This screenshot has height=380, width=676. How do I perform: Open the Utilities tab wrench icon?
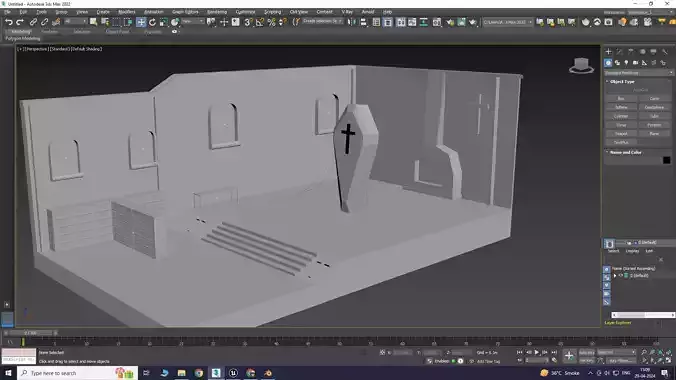665,52
